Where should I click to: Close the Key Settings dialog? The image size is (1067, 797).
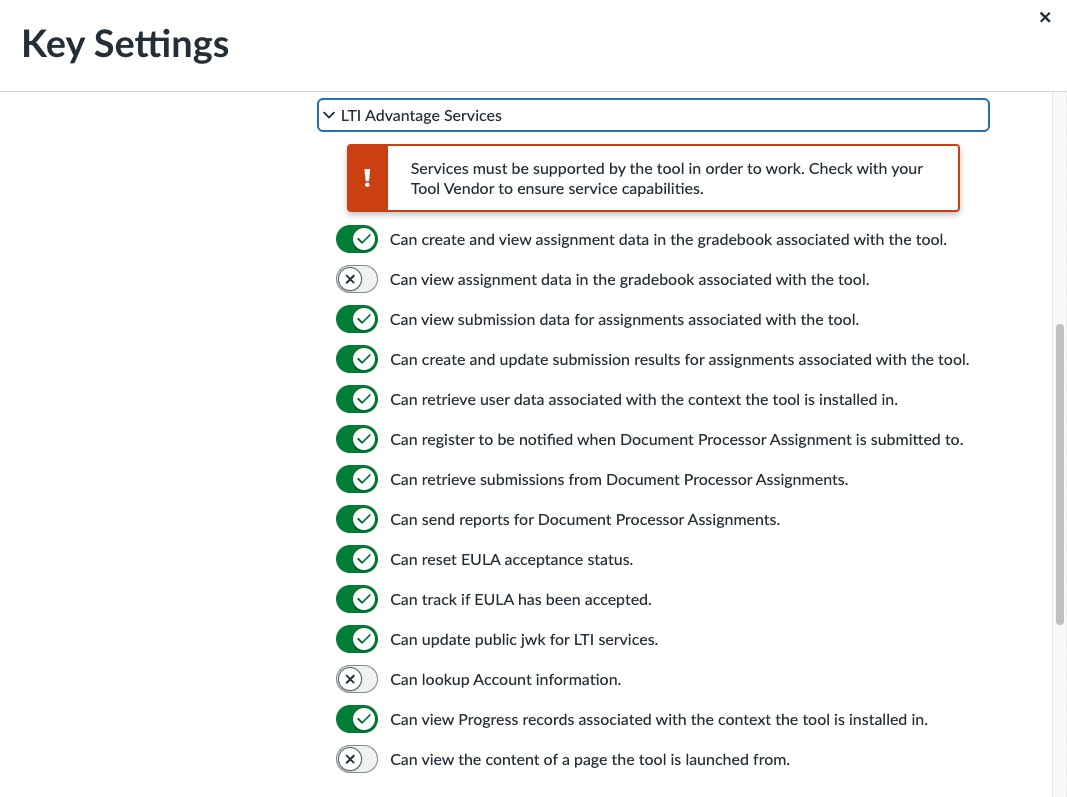(1045, 17)
